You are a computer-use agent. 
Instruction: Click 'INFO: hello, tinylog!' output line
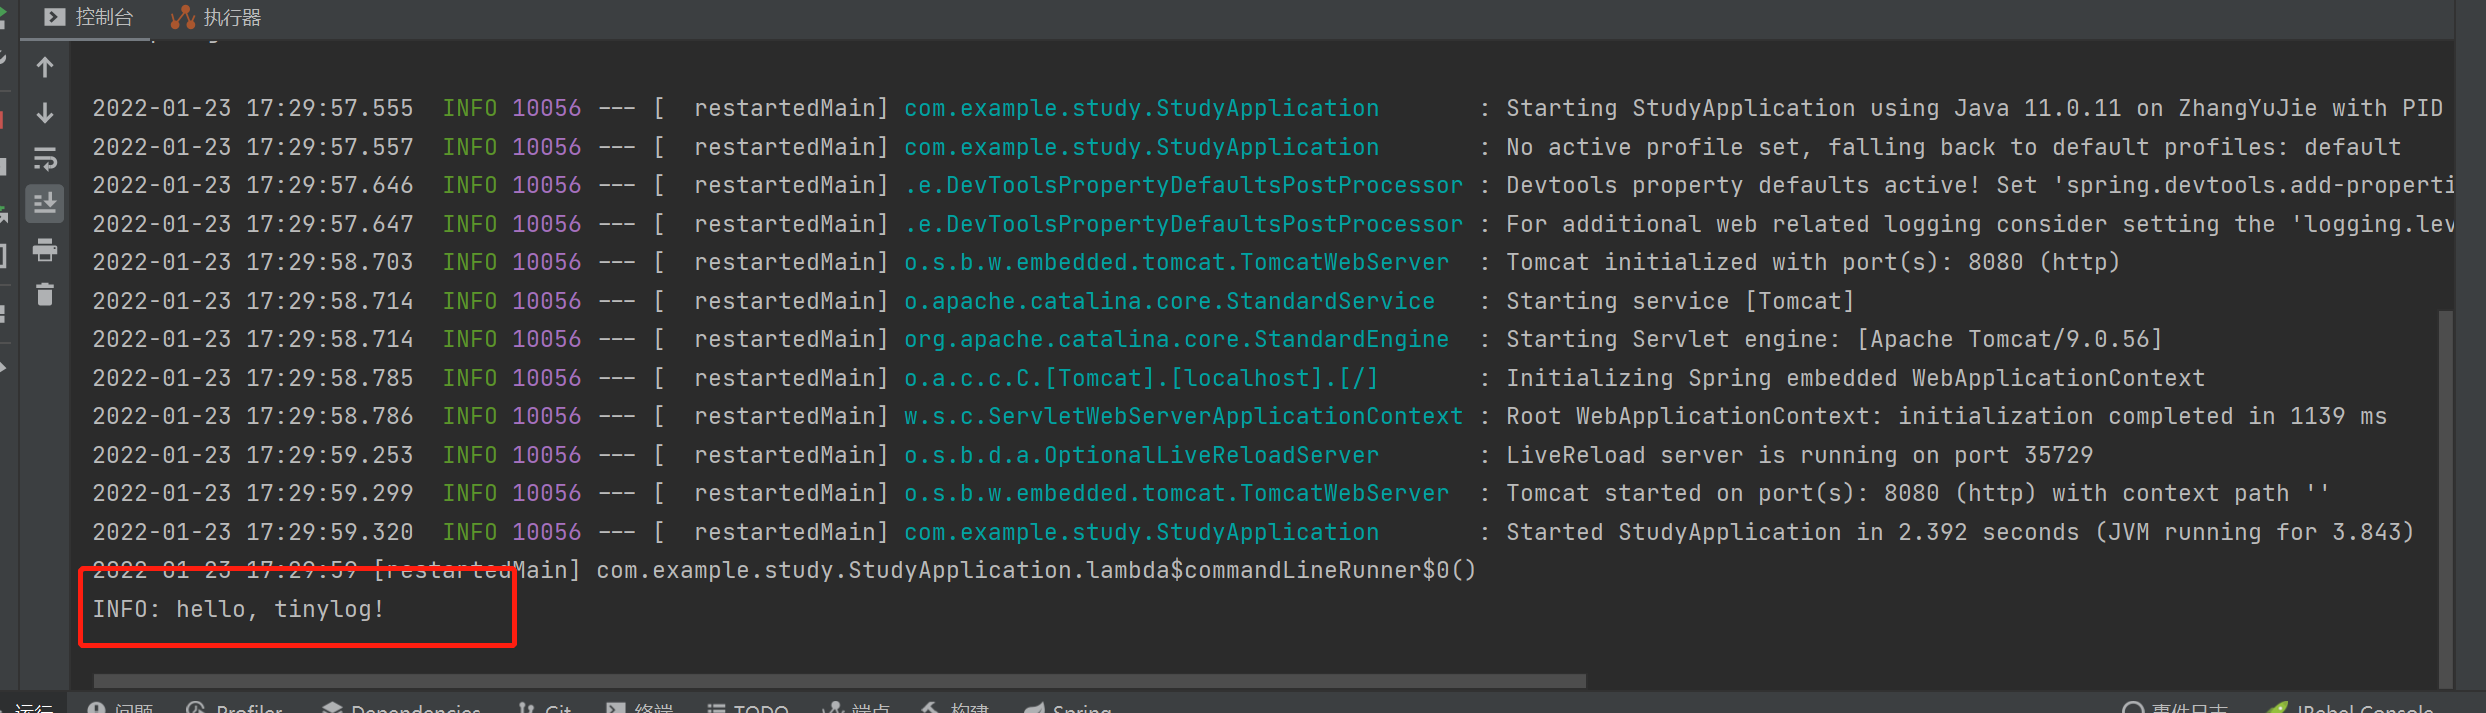pyautogui.click(x=239, y=609)
